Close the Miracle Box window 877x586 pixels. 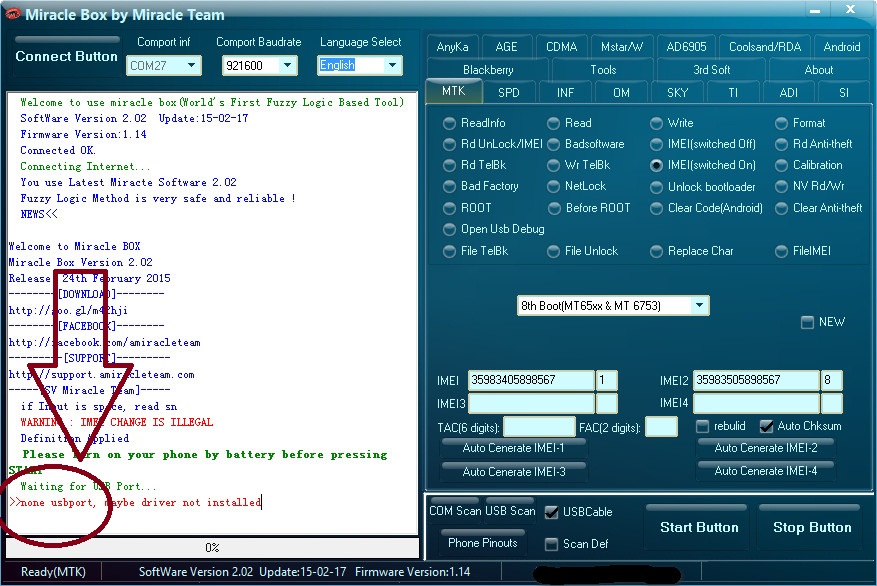(x=850, y=10)
